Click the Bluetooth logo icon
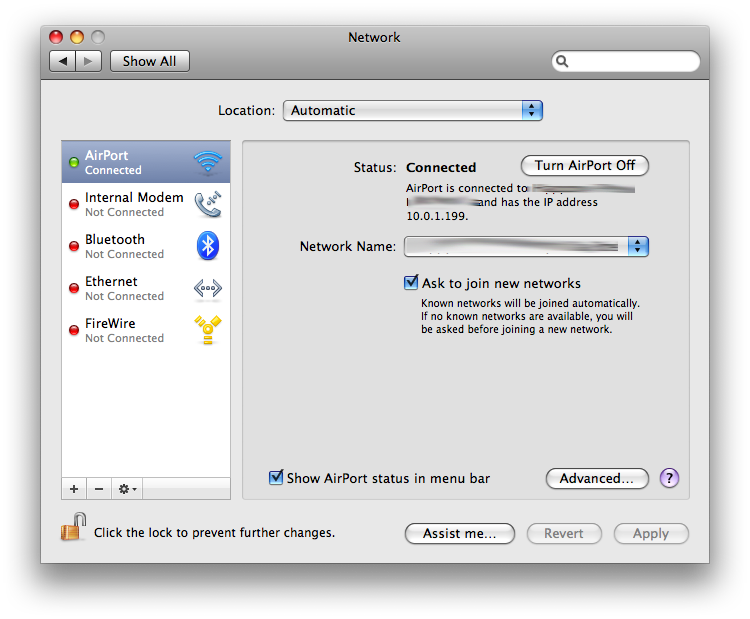Screen dimensions: 750x619 (208, 246)
